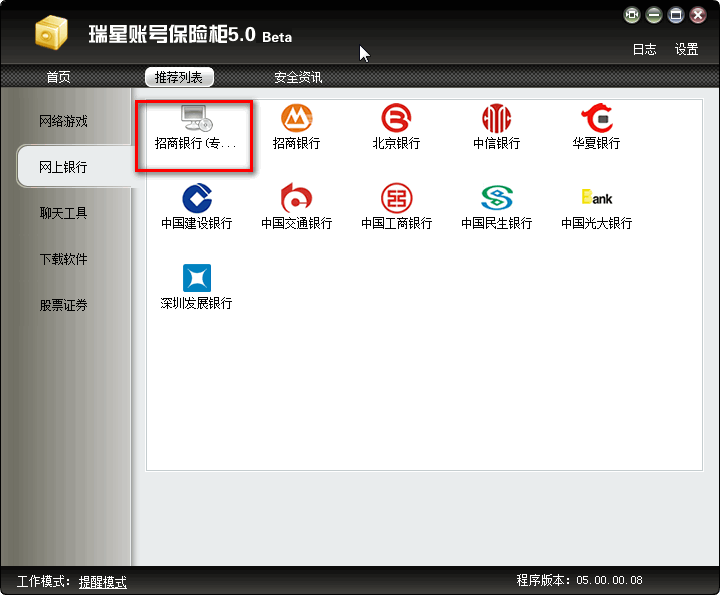Open the 北京银行 icon
Screen dimensions: 720x595
click(x=396, y=118)
